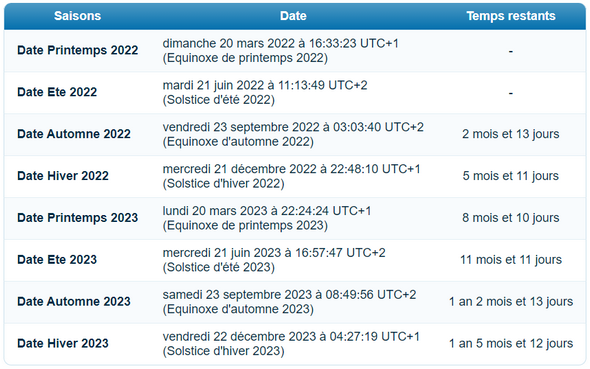Image resolution: width=590 pixels, height=369 pixels.
Task: Select the Date Automne 2022 row label
Action: point(74,134)
